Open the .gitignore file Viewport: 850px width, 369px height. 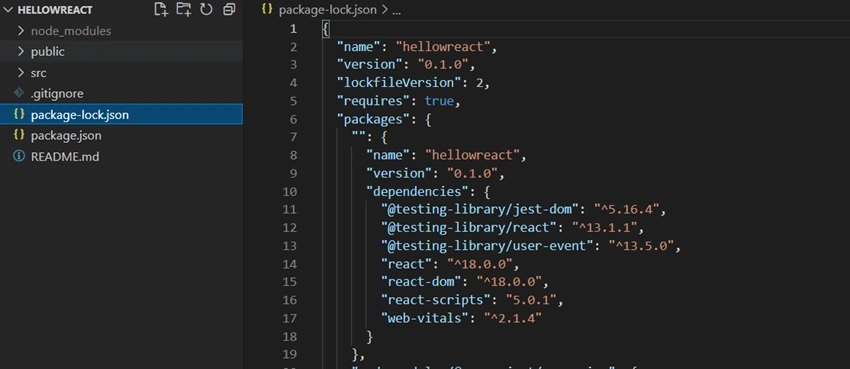121,93
